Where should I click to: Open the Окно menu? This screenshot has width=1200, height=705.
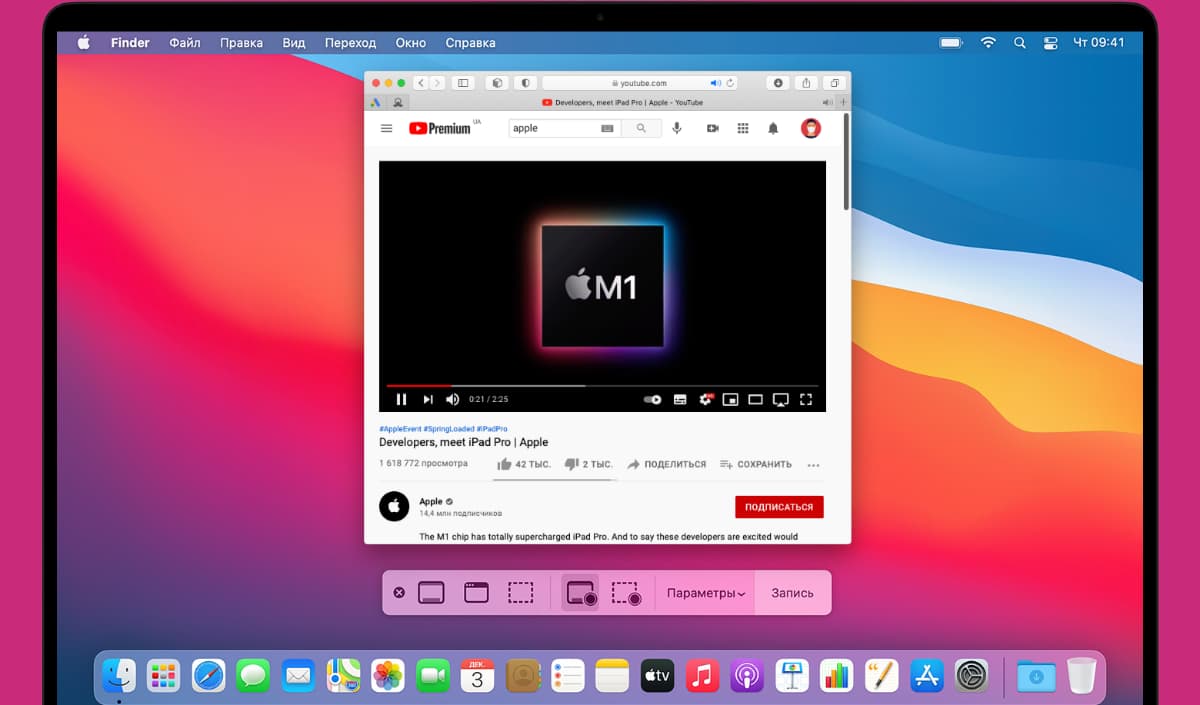point(410,43)
